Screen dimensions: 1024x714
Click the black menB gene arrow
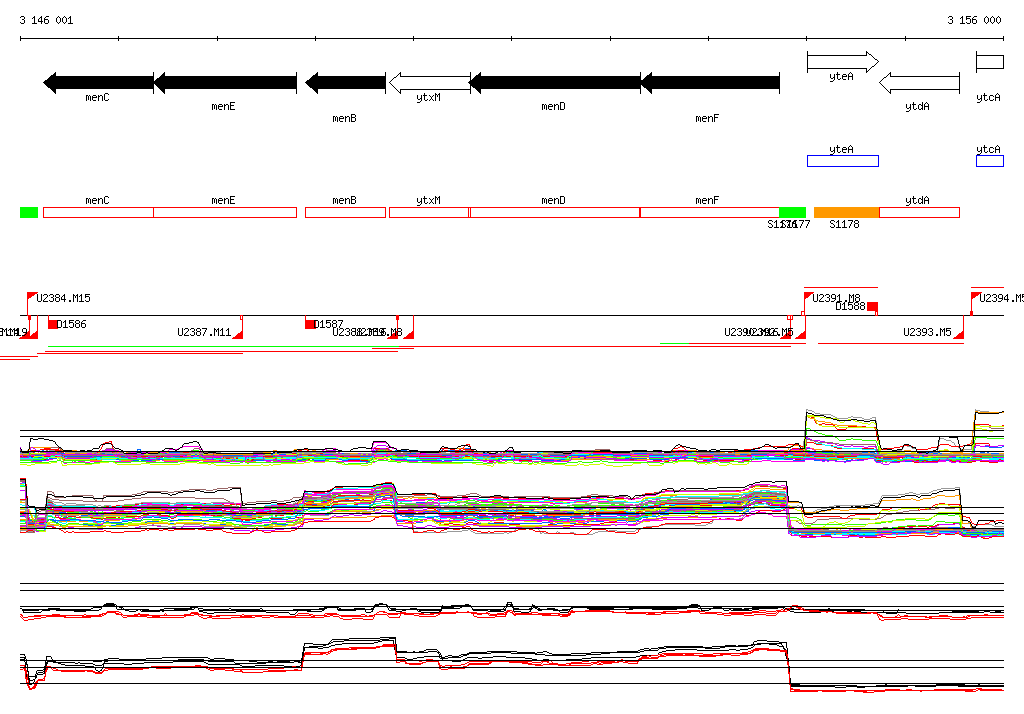pyautogui.click(x=345, y=83)
